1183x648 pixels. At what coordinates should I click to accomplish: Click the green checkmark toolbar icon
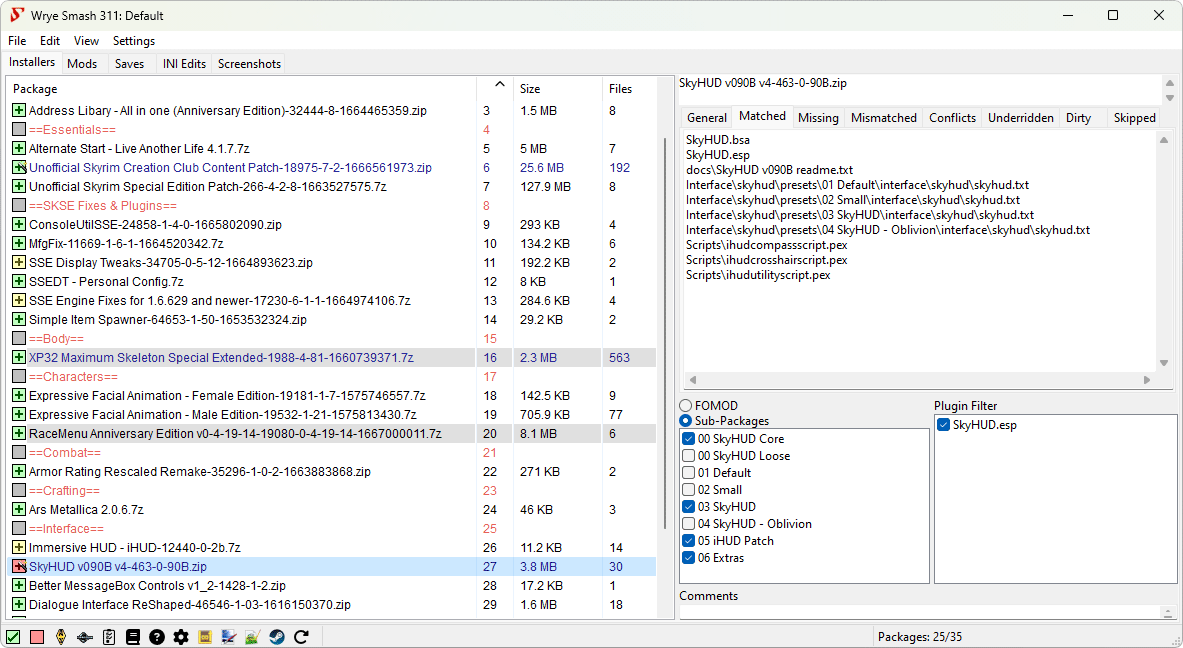[x=13, y=637]
